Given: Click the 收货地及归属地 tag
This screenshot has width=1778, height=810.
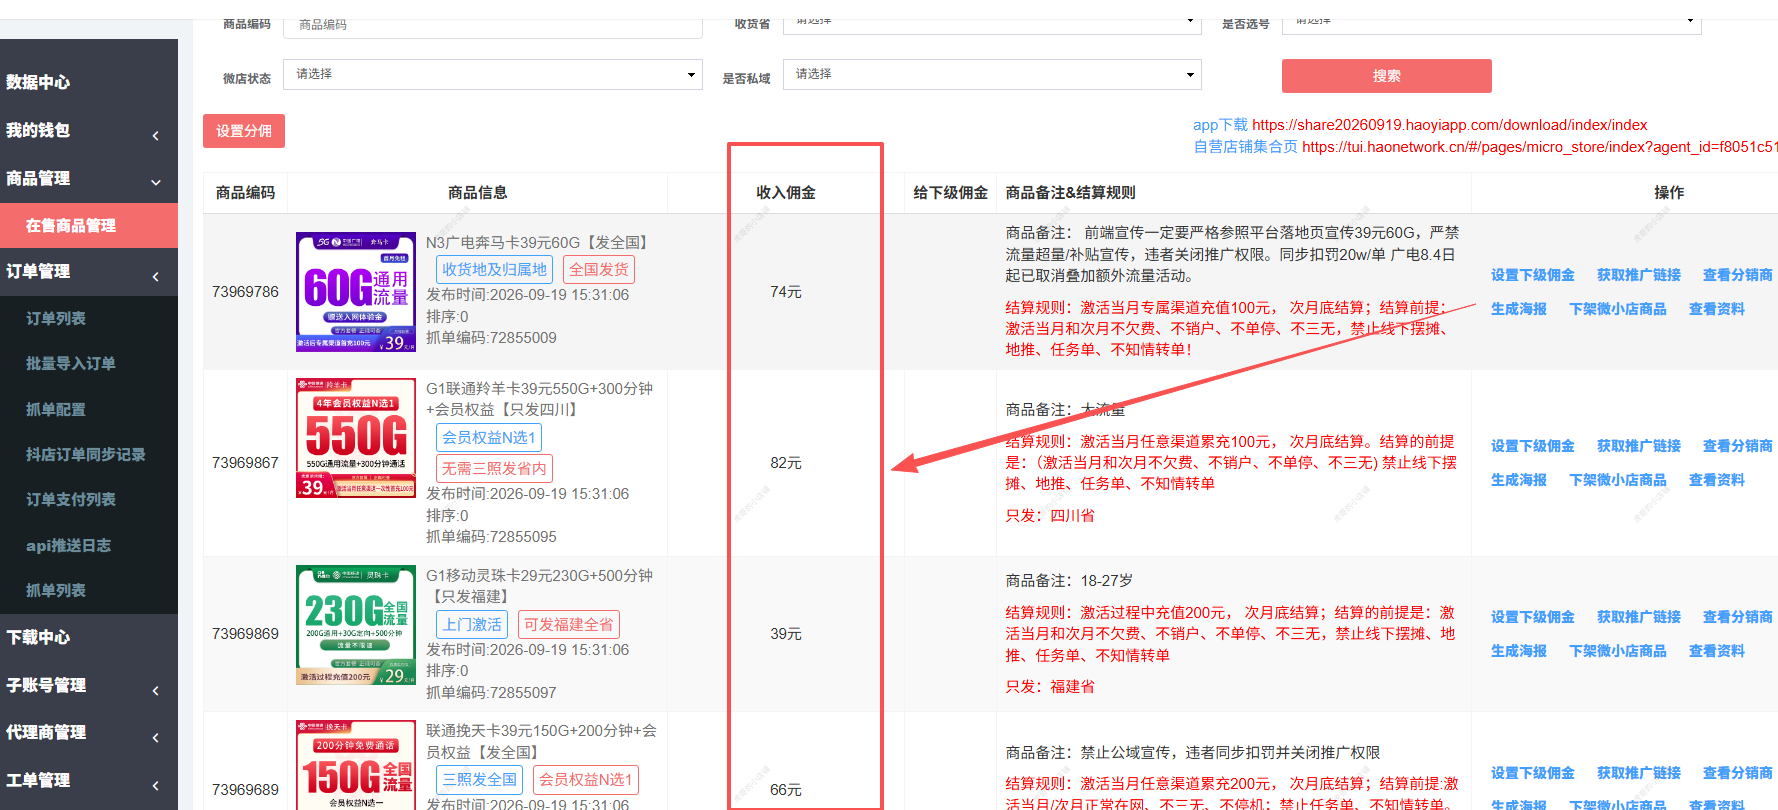Looking at the screenshot, I should click(x=495, y=269).
